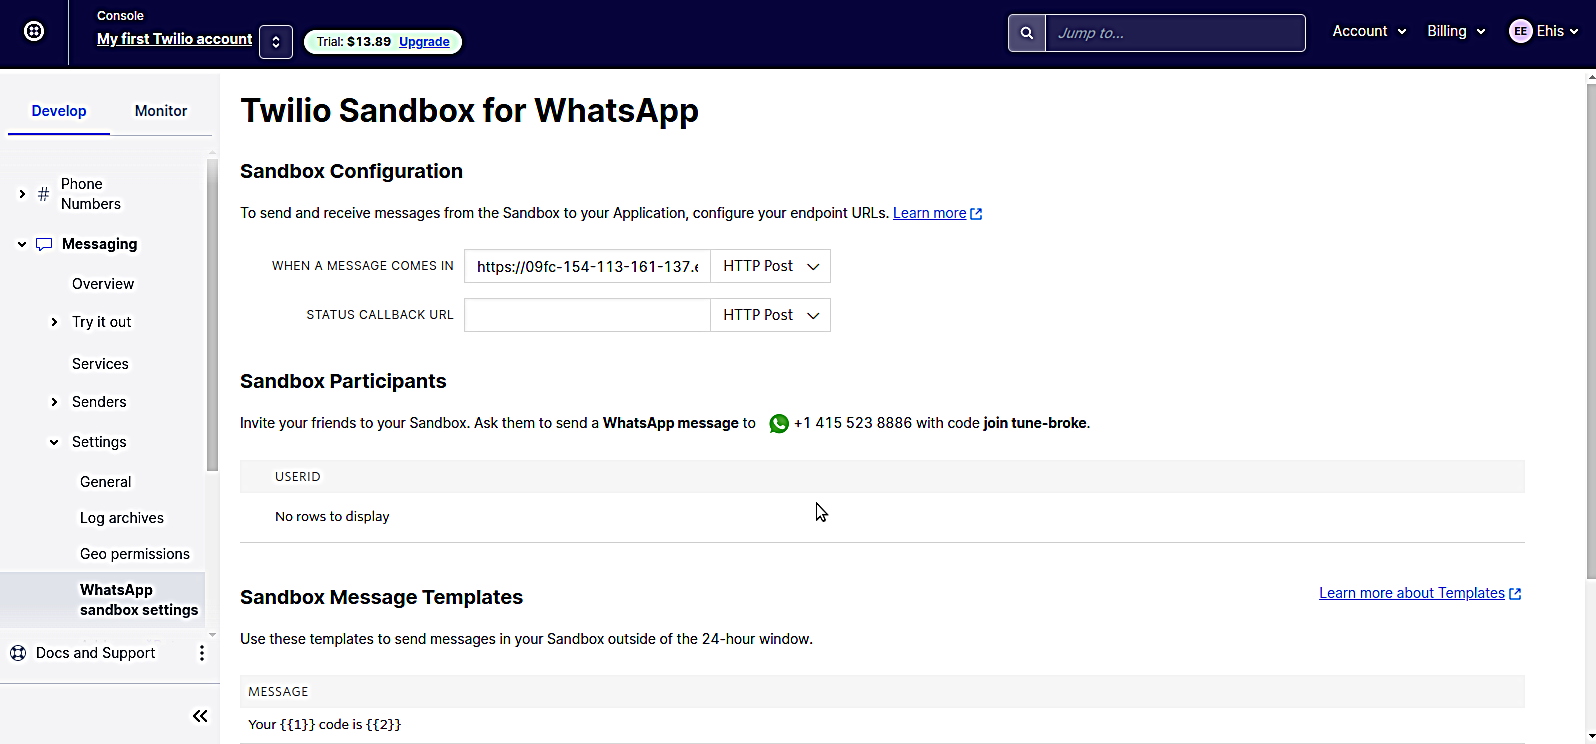This screenshot has width=1596, height=744.
Task: Click the search magnifier icon
Action: coord(1027,33)
